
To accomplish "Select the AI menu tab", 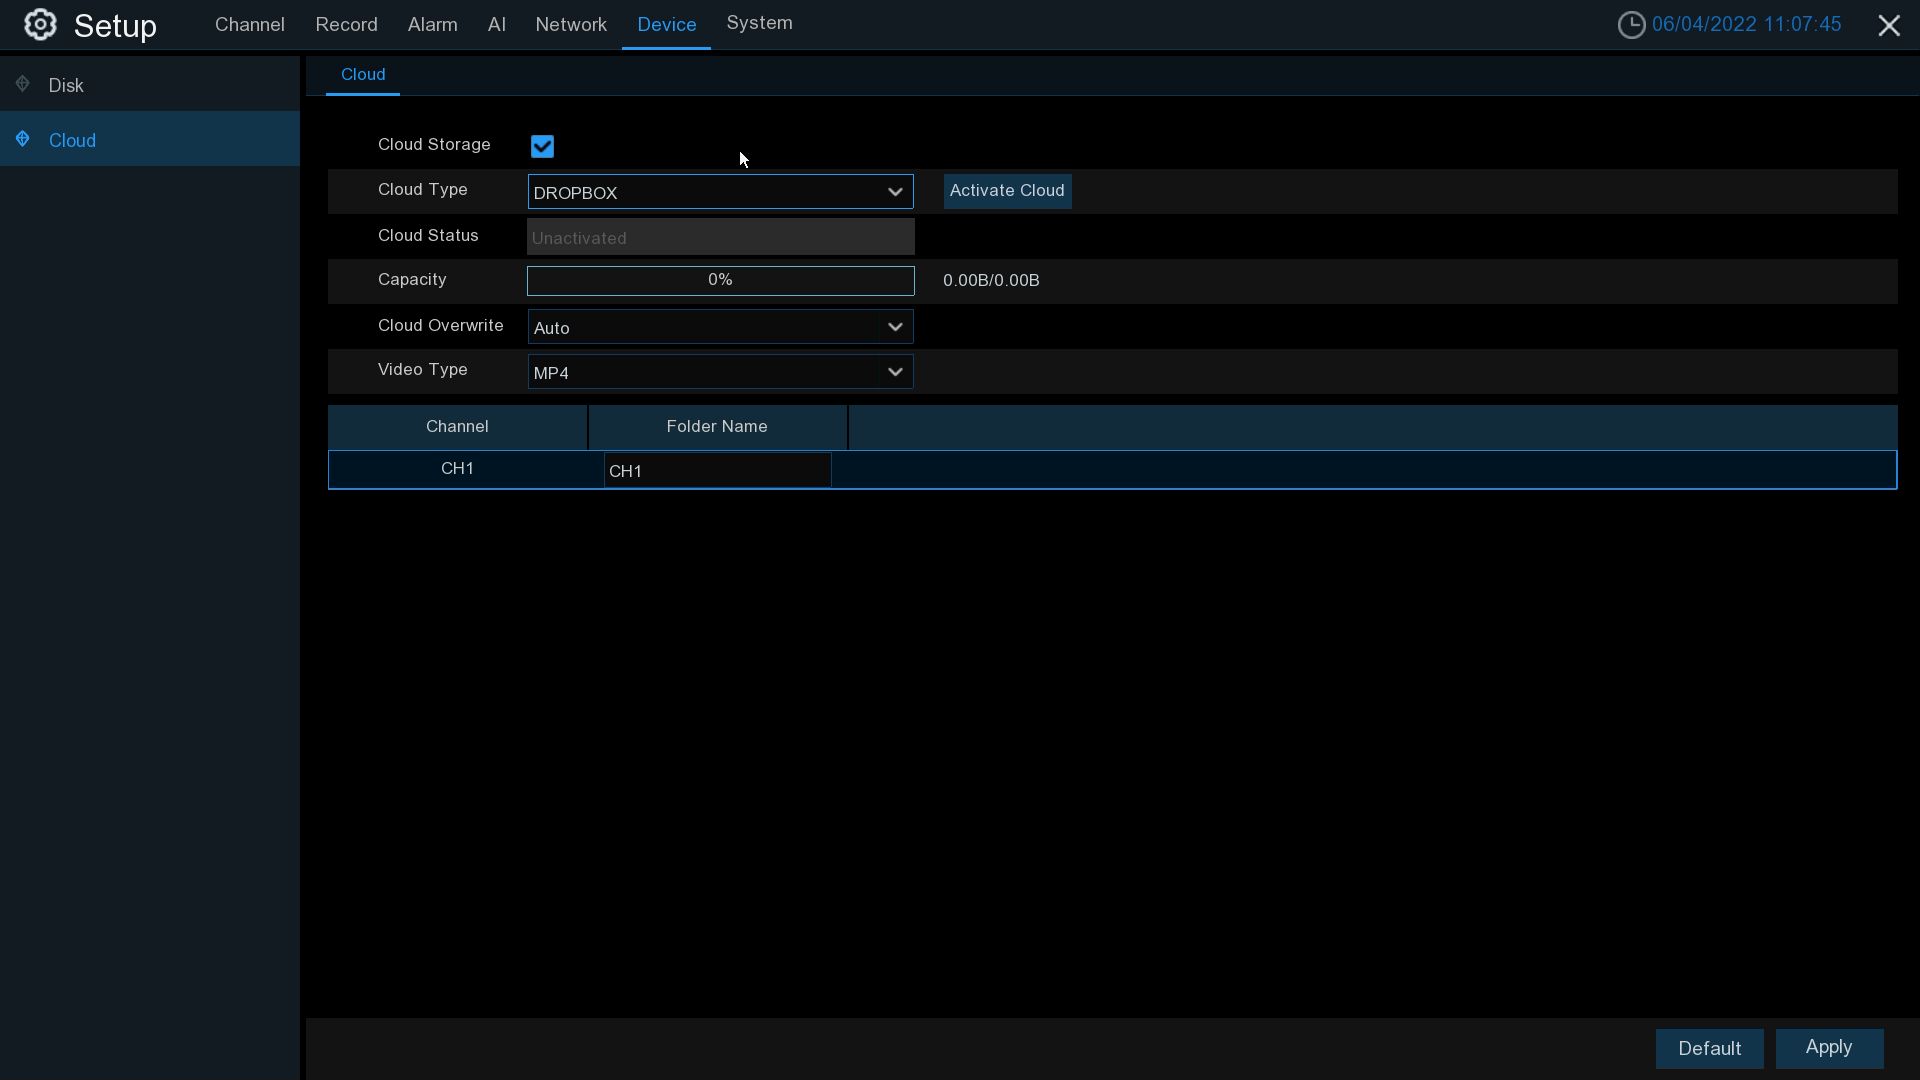I will tap(496, 25).
